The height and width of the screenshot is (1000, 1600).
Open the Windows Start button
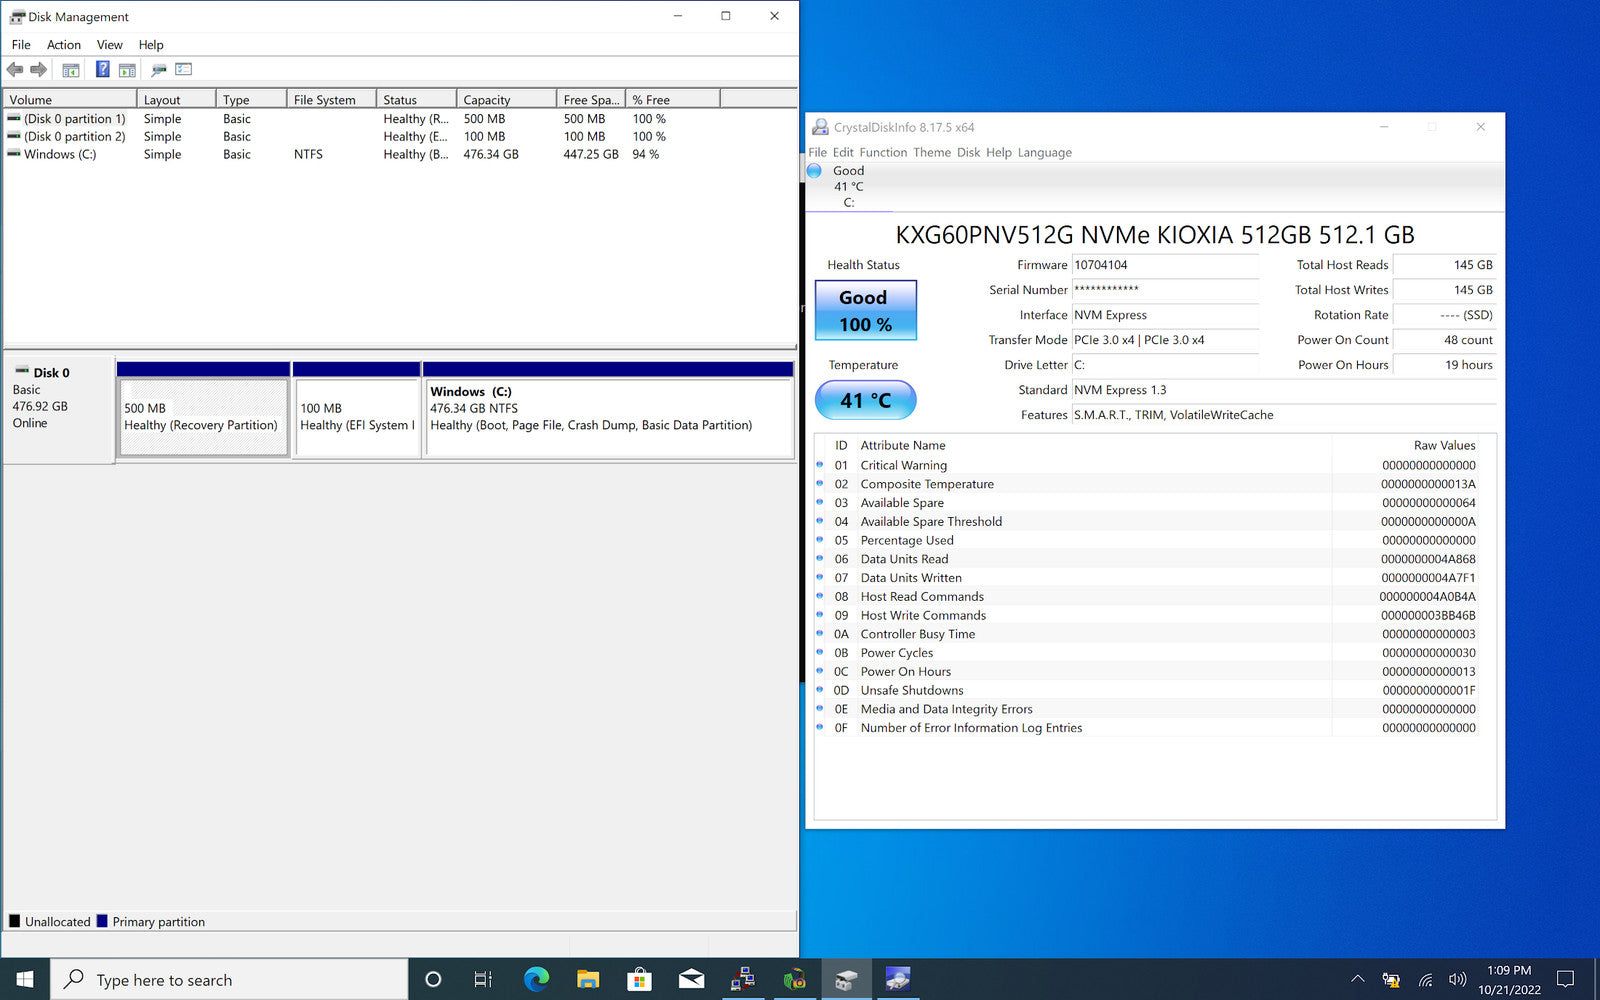coord(25,979)
